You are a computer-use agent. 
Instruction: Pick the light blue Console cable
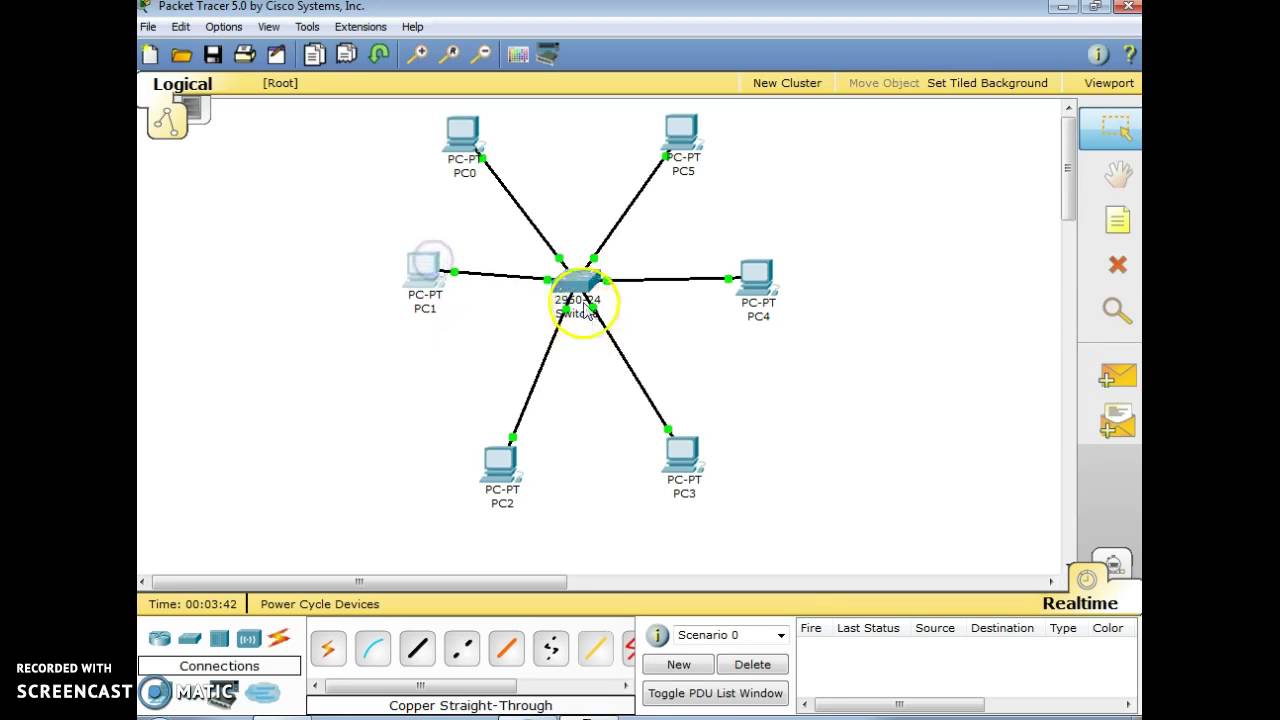[x=372, y=649]
